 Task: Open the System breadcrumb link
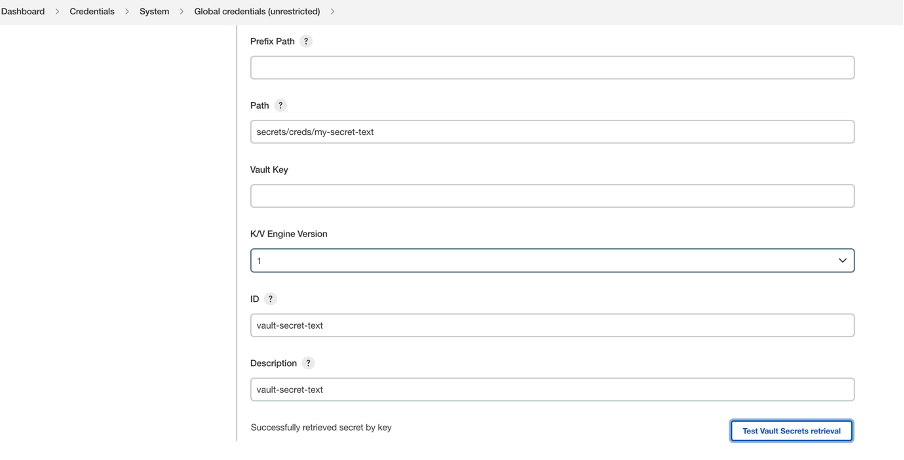(x=154, y=11)
